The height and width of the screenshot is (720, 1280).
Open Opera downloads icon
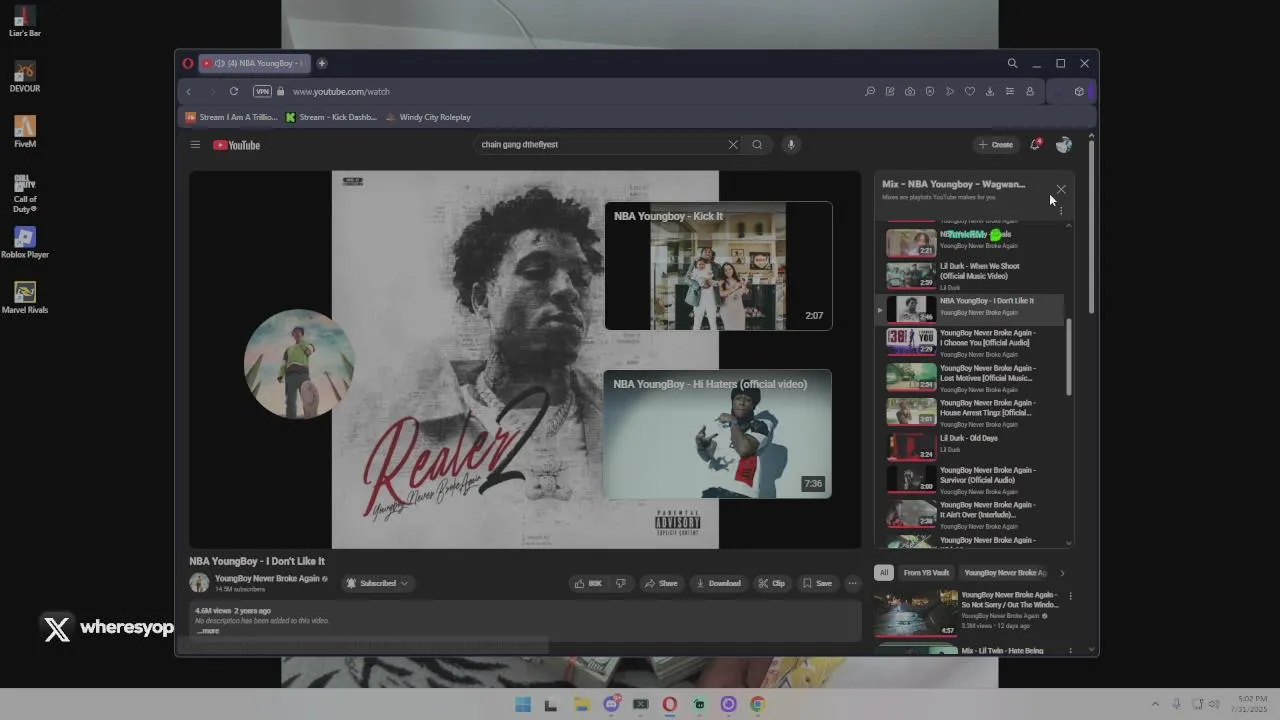point(989,91)
